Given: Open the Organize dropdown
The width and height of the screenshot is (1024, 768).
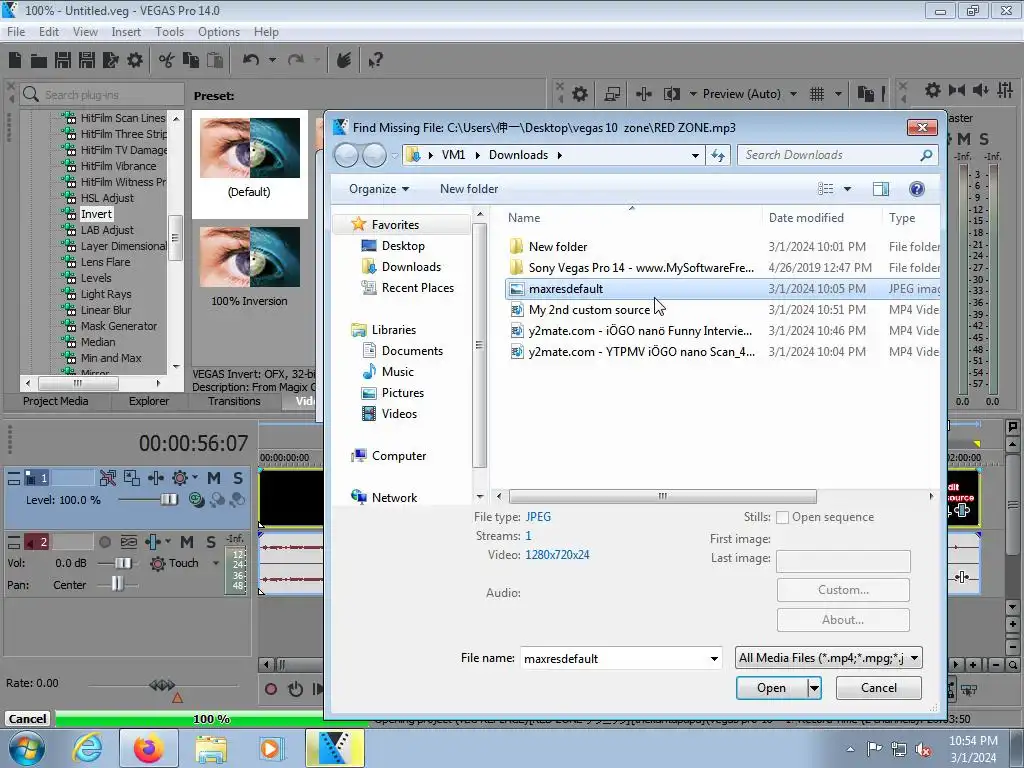Looking at the screenshot, I should pos(379,189).
